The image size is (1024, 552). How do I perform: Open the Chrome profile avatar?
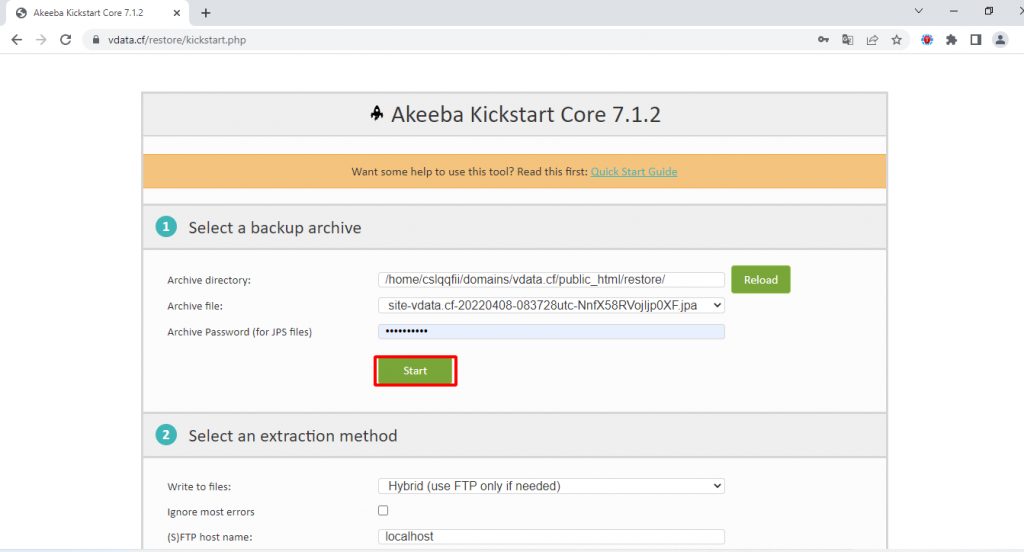click(x=1000, y=40)
